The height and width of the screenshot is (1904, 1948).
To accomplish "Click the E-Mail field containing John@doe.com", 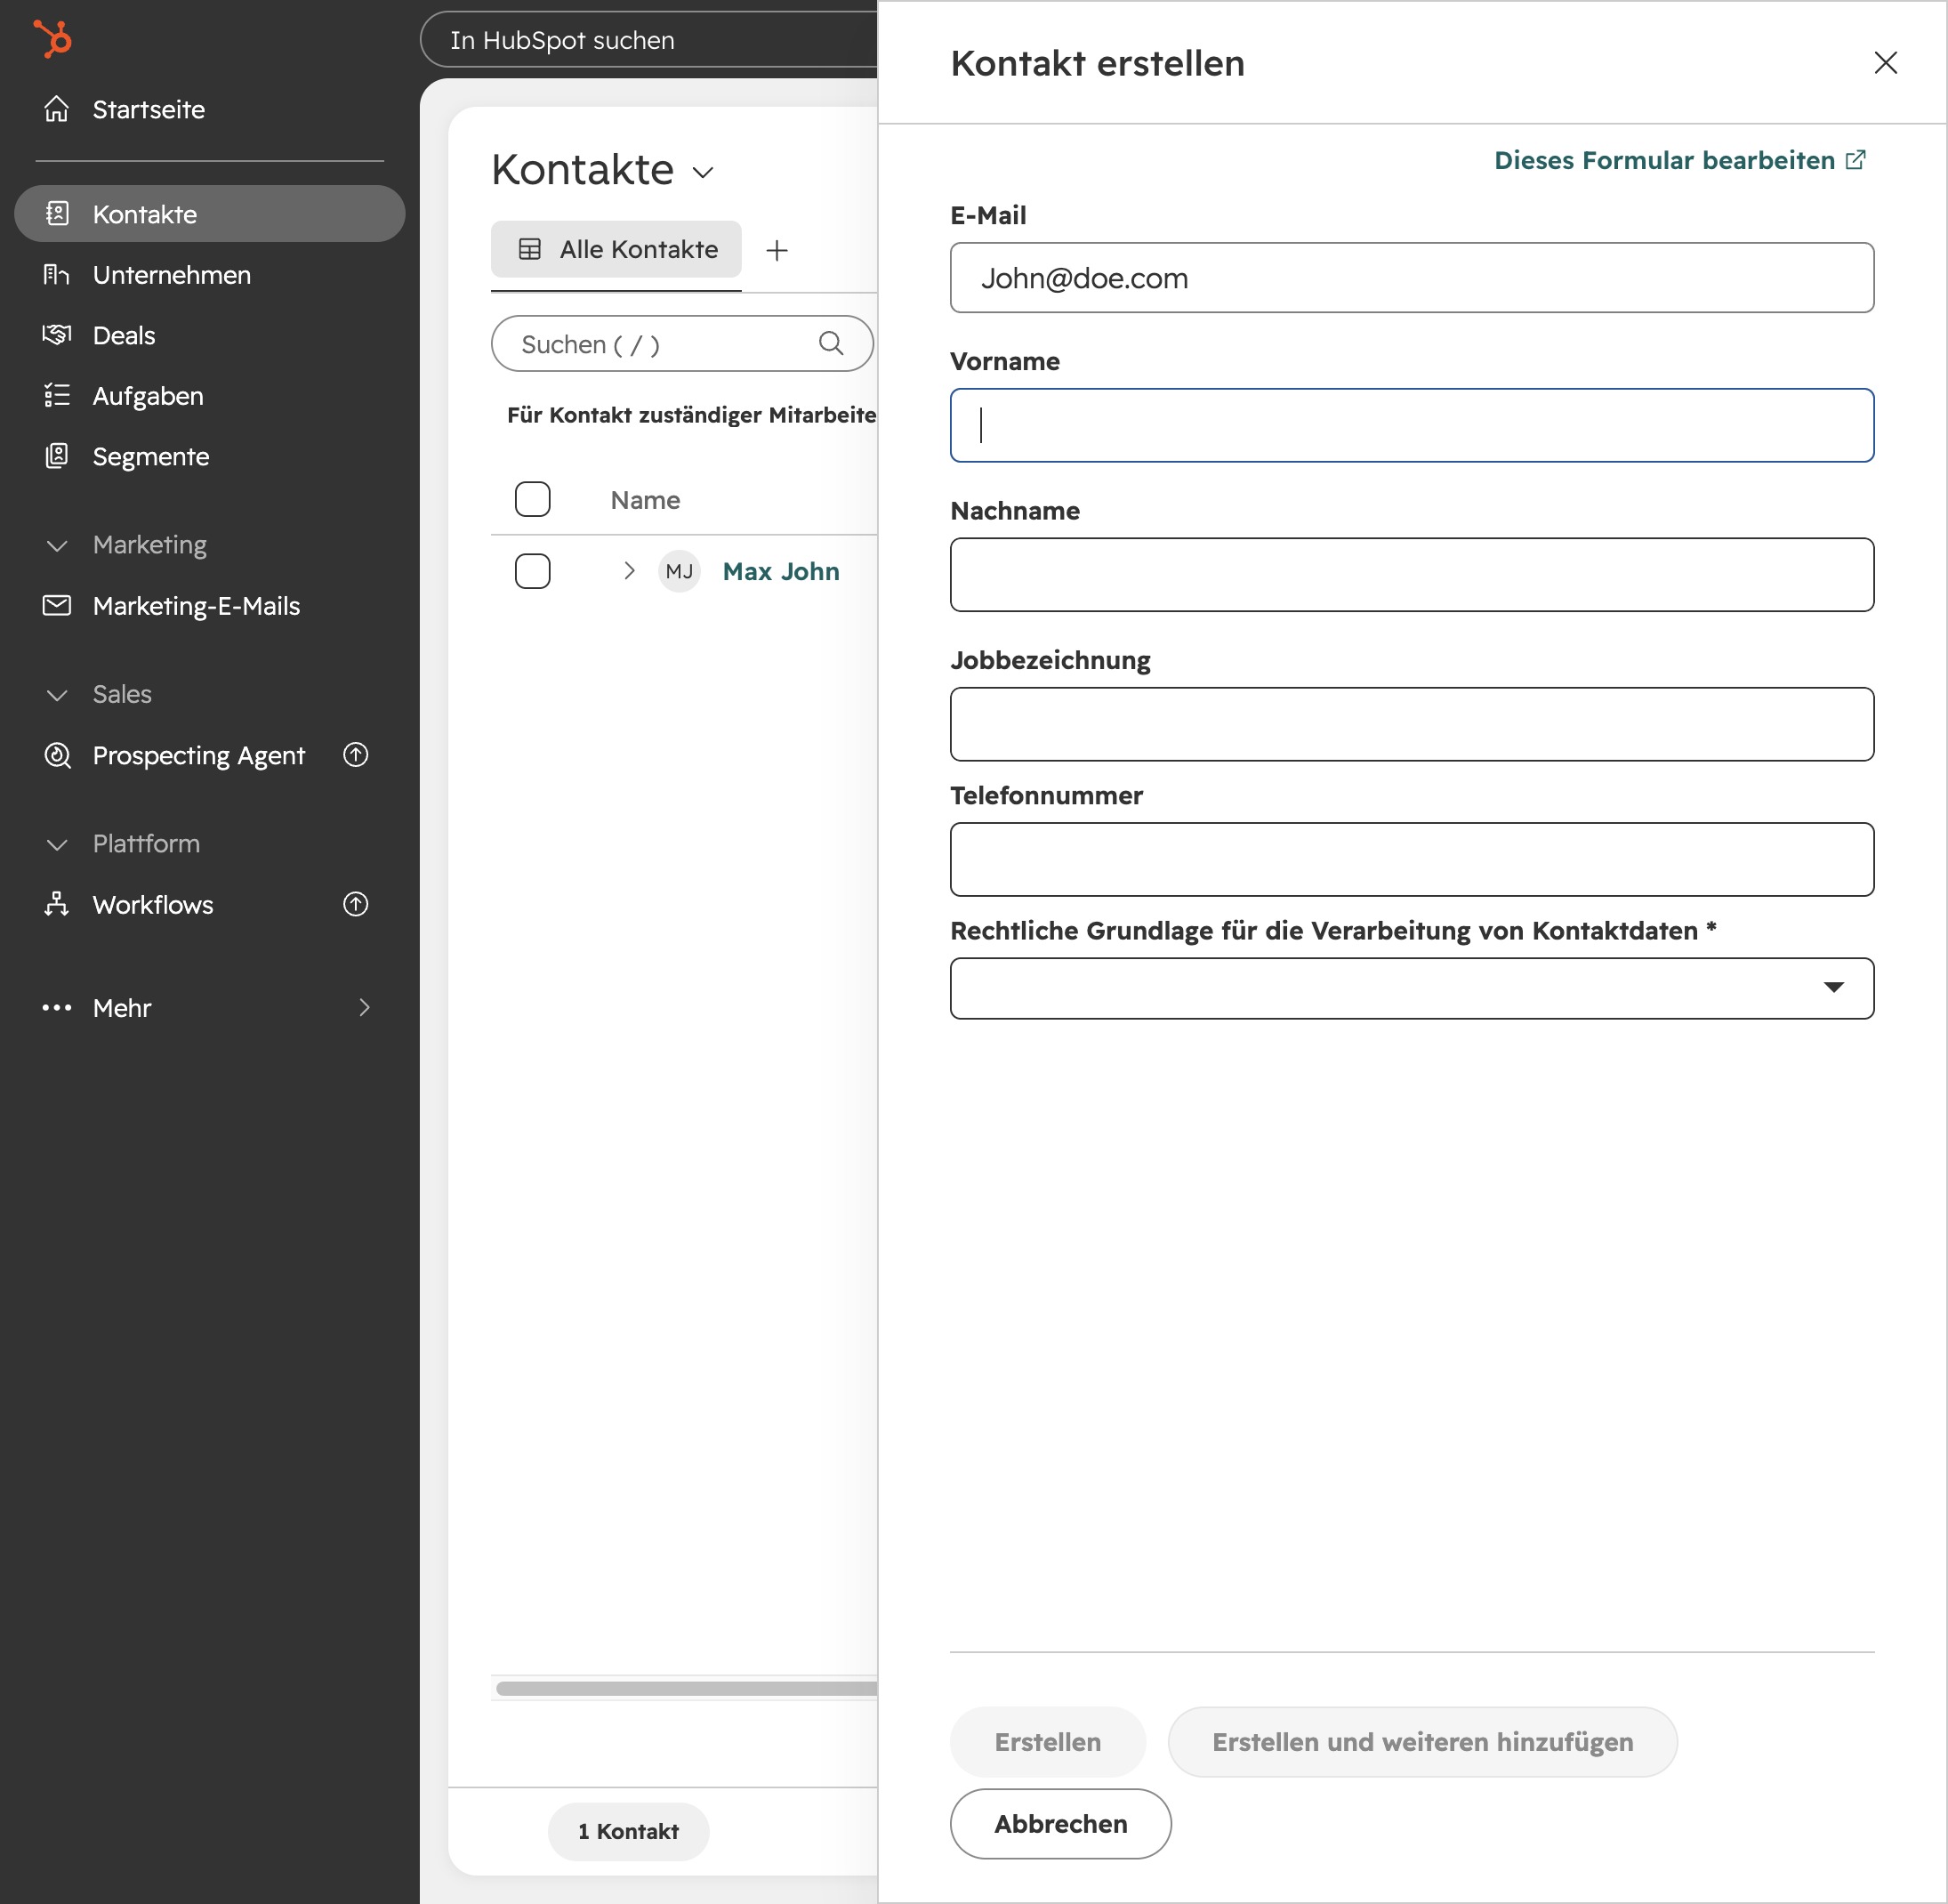I will 1411,277.
